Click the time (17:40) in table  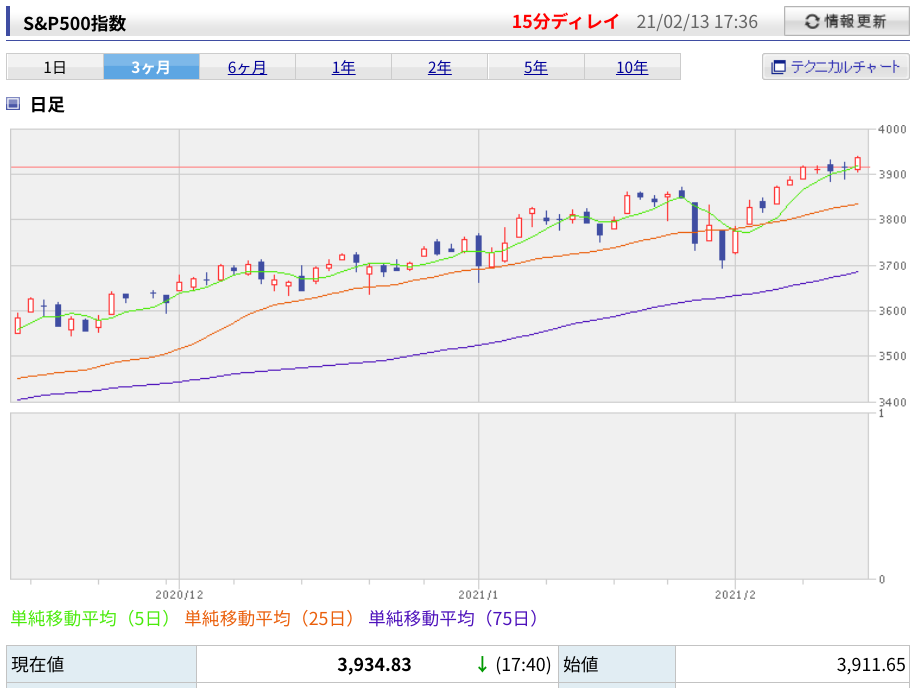pos(523,664)
